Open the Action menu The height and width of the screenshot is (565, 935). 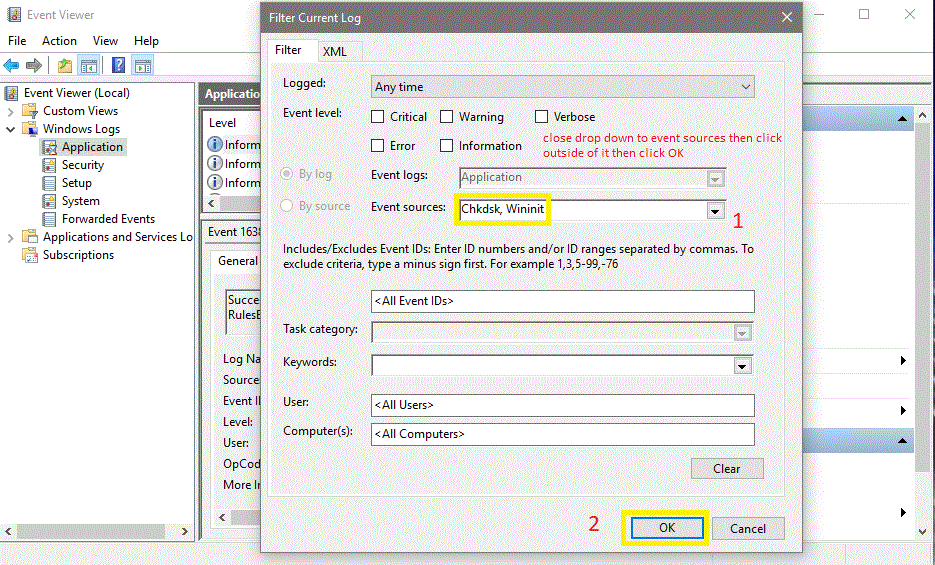(59, 41)
